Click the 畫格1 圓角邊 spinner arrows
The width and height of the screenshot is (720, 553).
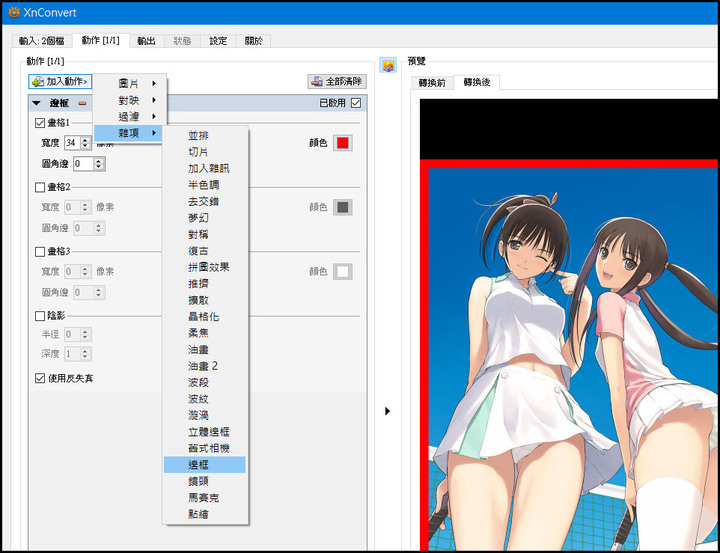[100, 164]
